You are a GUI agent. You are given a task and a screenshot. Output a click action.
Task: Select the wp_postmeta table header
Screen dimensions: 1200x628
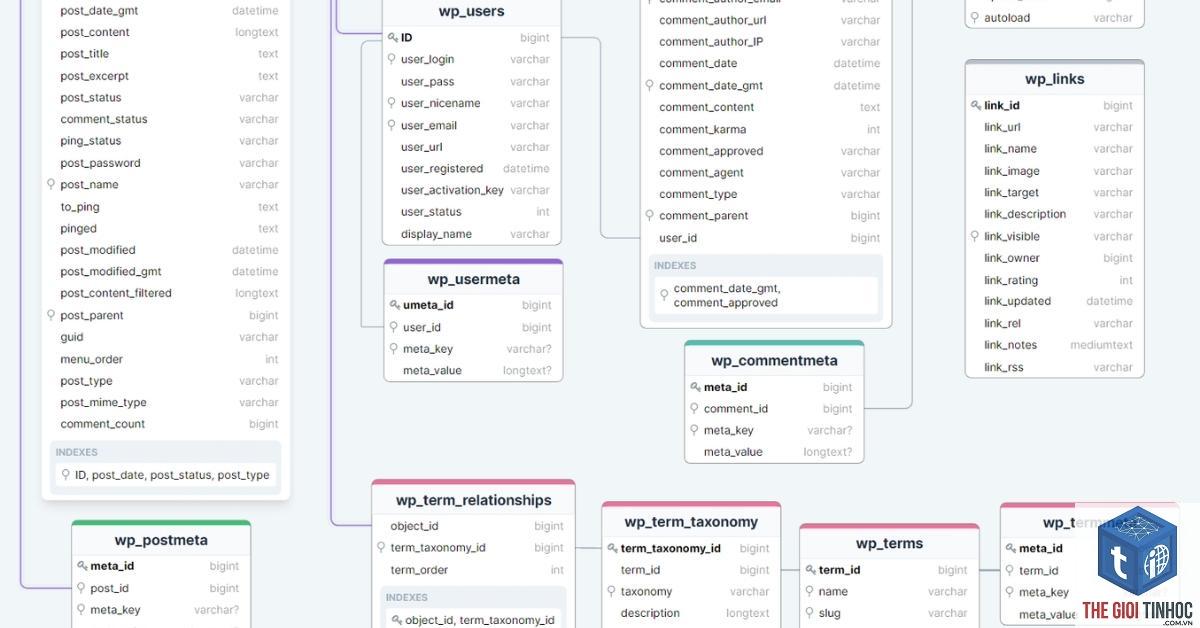161,540
